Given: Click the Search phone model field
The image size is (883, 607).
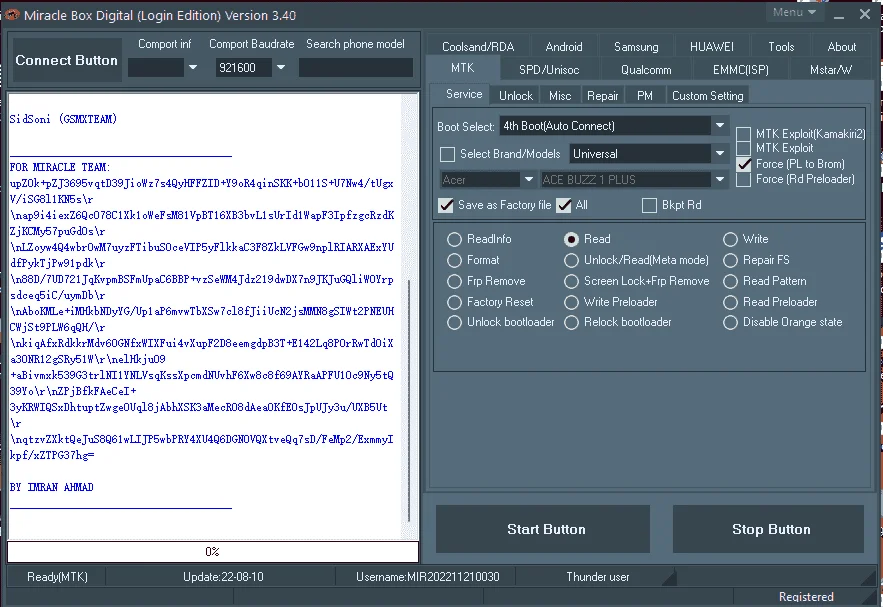Looking at the screenshot, I should (356, 68).
